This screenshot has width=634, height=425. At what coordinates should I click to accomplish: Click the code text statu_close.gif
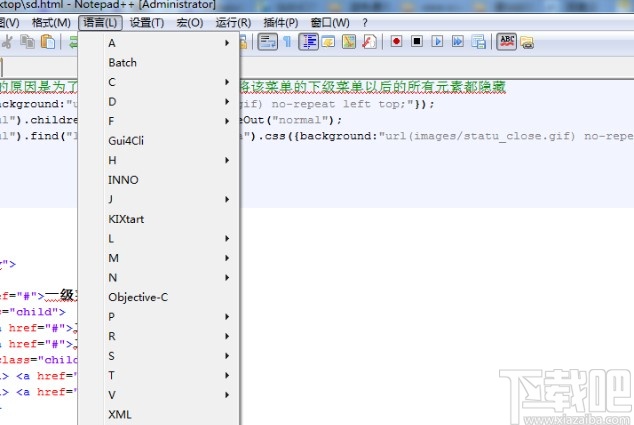(x=519, y=136)
